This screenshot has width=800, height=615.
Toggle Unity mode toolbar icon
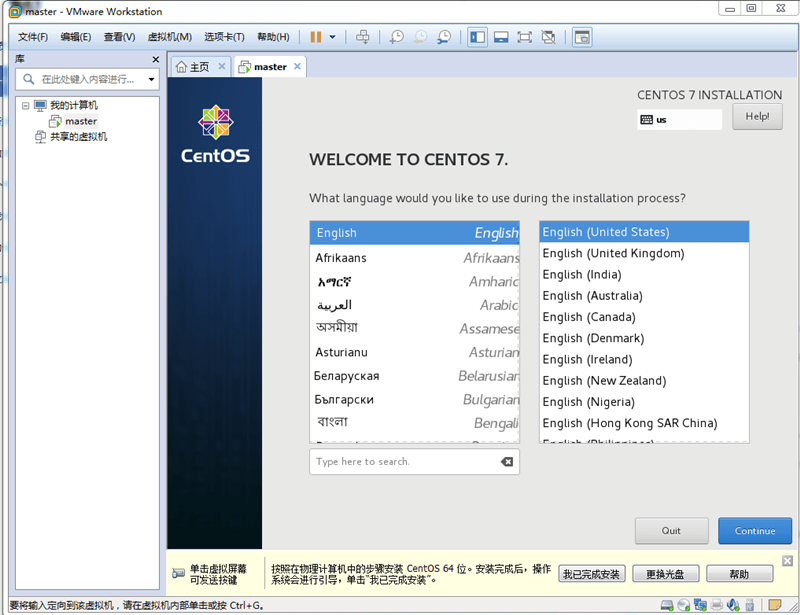point(548,37)
